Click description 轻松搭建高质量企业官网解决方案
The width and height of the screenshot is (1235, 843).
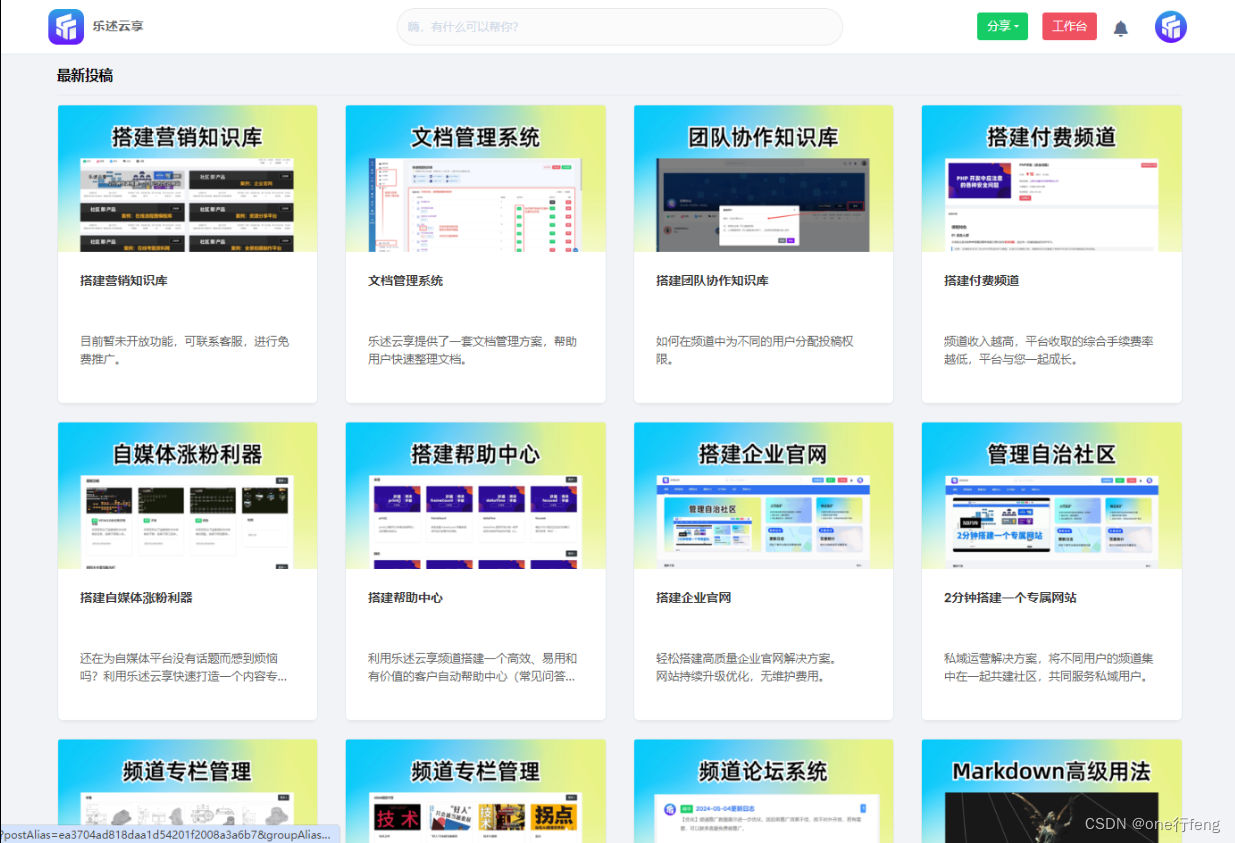tap(747, 667)
